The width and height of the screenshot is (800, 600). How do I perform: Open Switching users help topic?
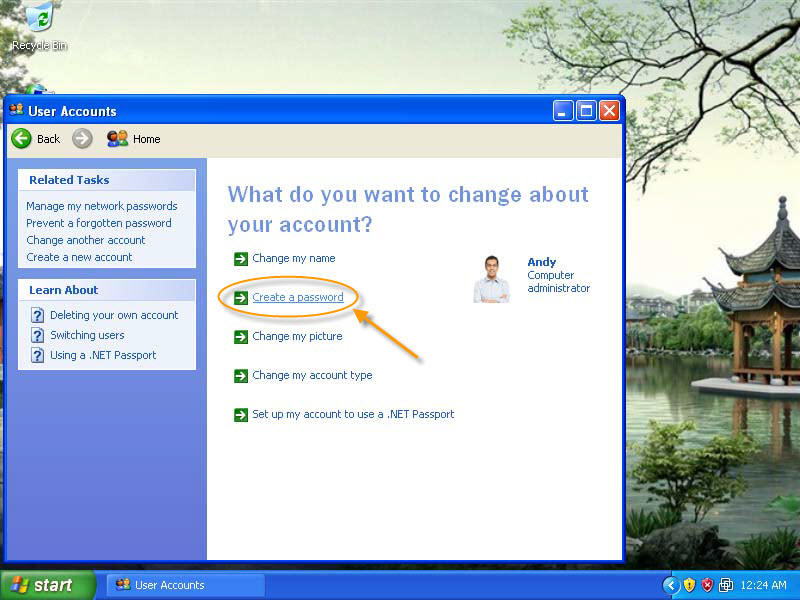tap(87, 335)
